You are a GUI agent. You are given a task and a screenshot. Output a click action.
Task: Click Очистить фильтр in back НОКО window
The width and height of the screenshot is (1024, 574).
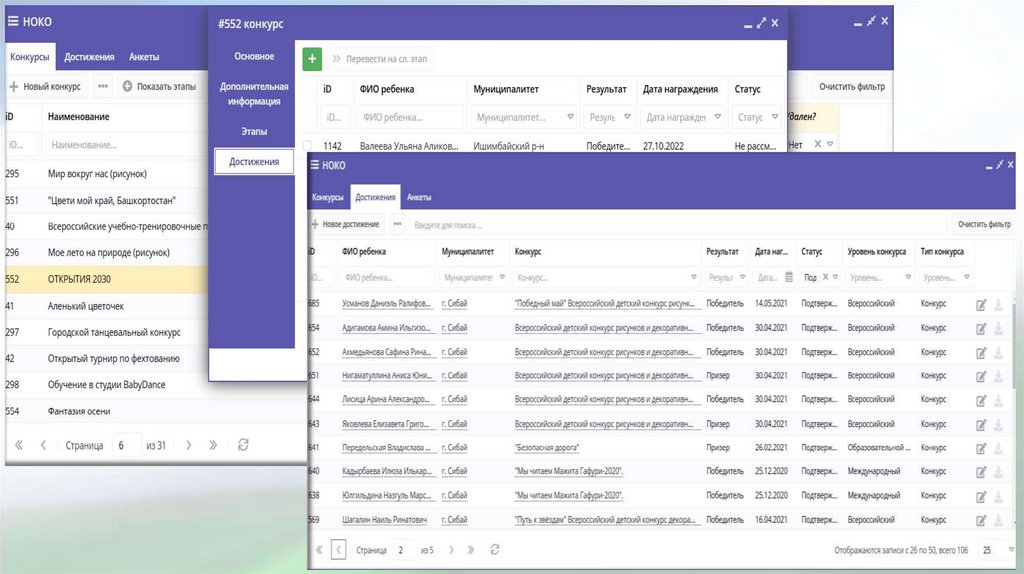click(x=852, y=86)
